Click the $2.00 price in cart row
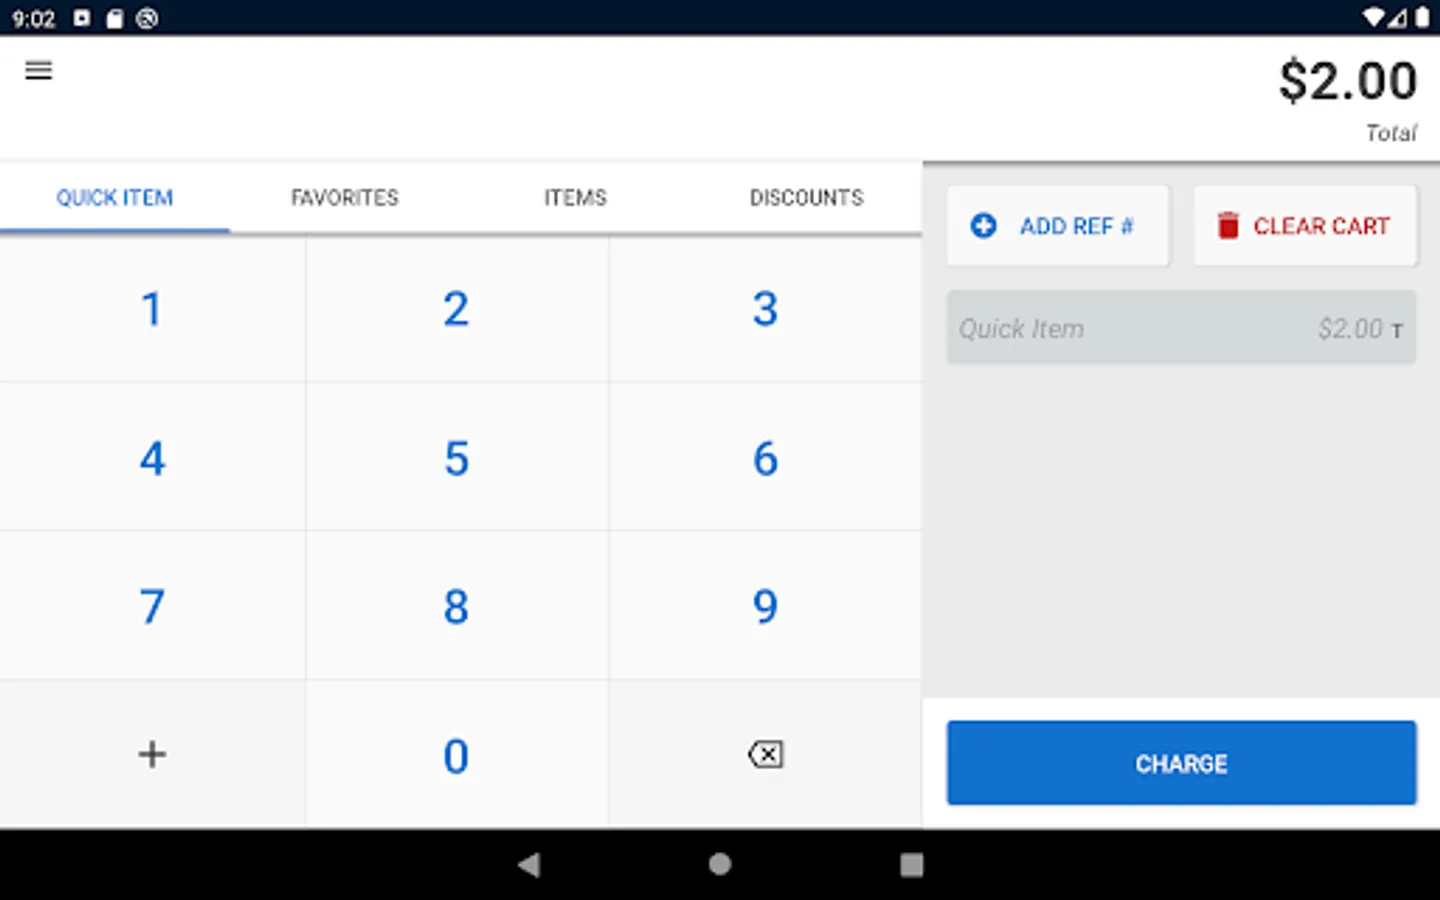Image resolution: width=1440 pixels, height=900 pixels. [1350, 329]
